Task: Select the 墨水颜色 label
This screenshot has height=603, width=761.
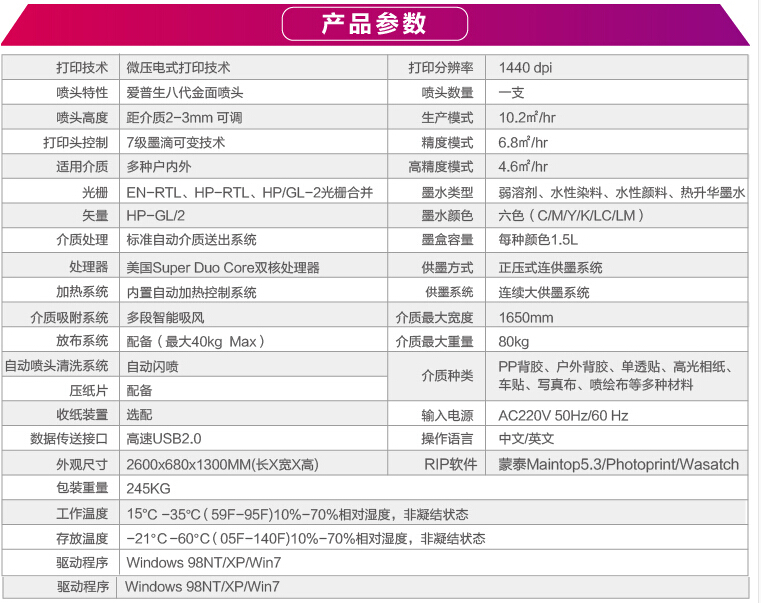Action: [x=447, y=215]
